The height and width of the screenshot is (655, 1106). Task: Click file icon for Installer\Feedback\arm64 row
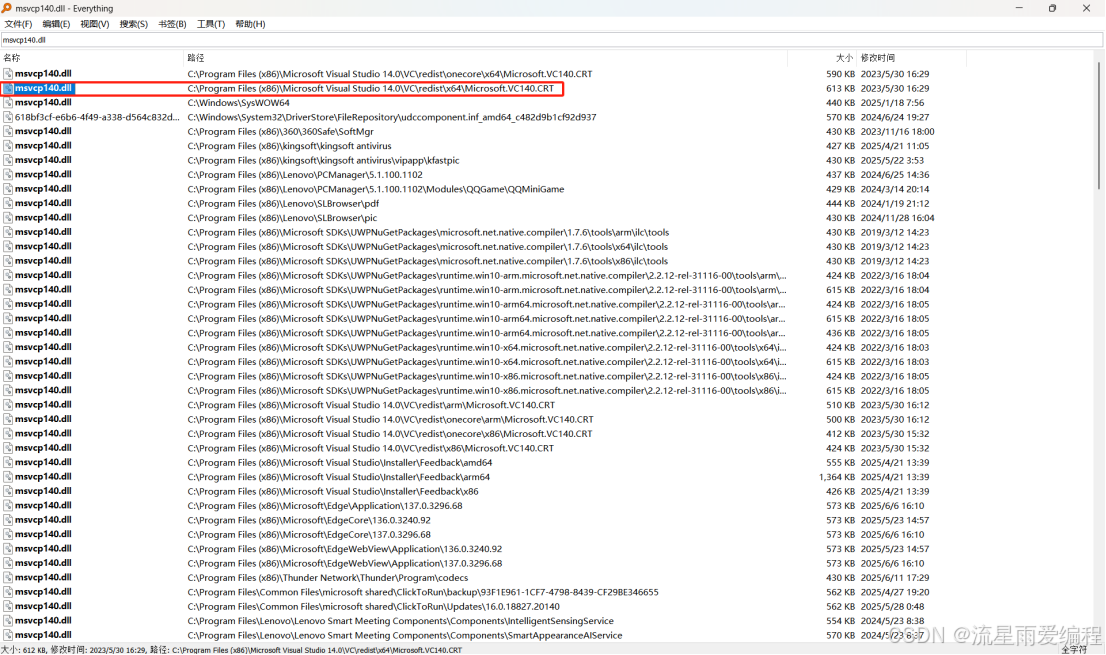[8, 477]
